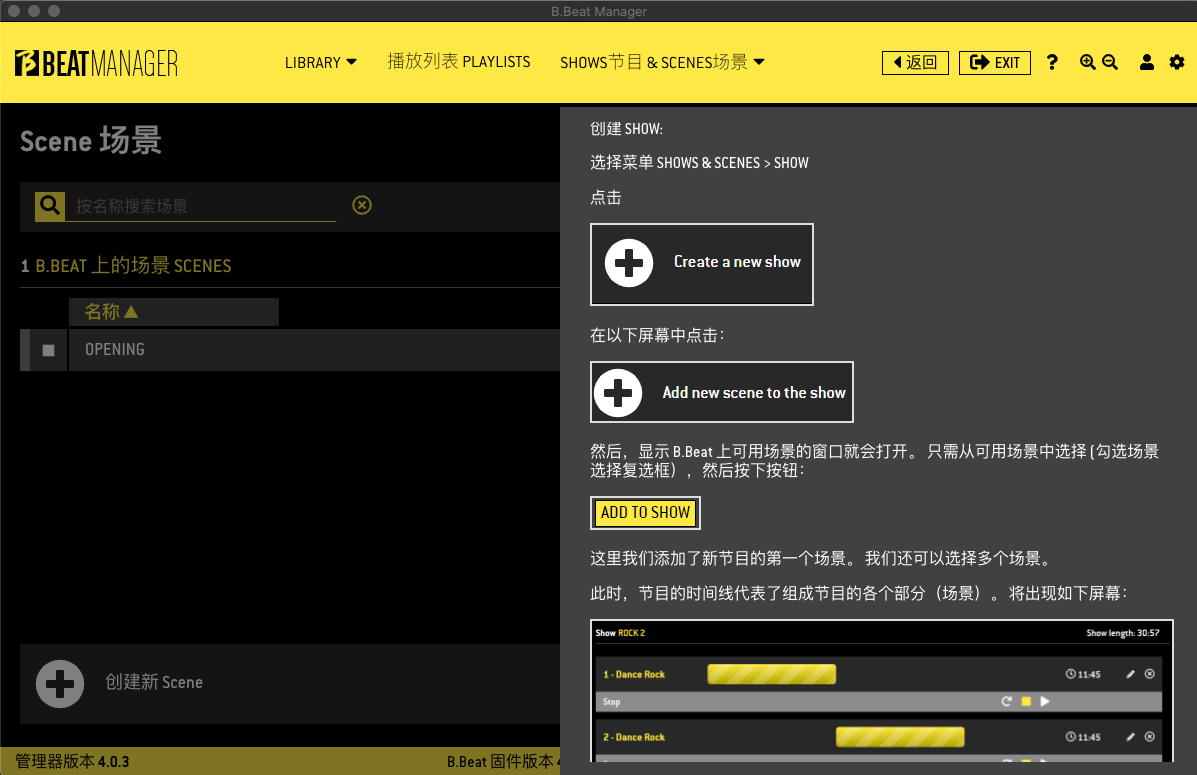
Task: Click the 'Scene 场景' page heading
Action: [x=91, y=141]
